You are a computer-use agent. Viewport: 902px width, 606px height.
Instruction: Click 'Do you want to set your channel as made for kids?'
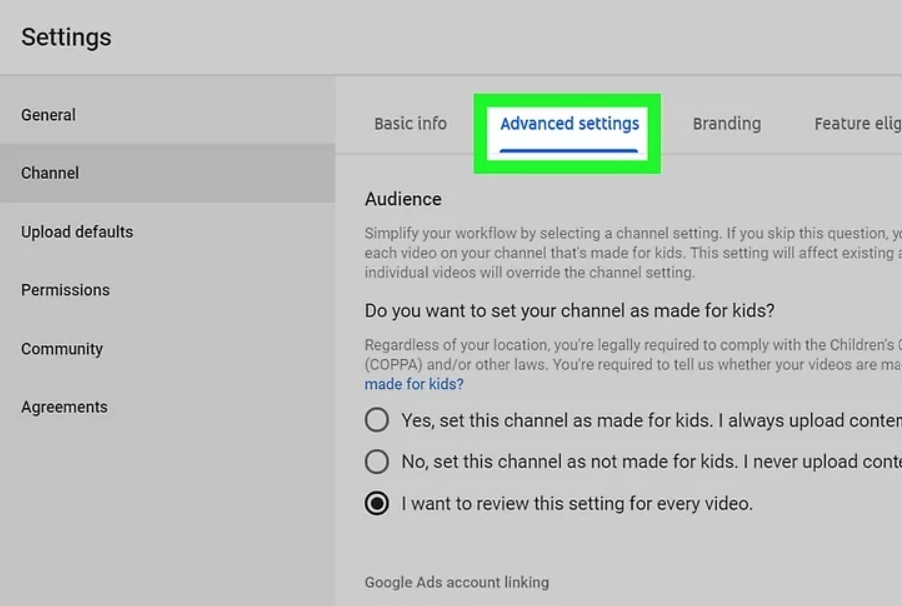pyautogui.click(x=570, y=311)
